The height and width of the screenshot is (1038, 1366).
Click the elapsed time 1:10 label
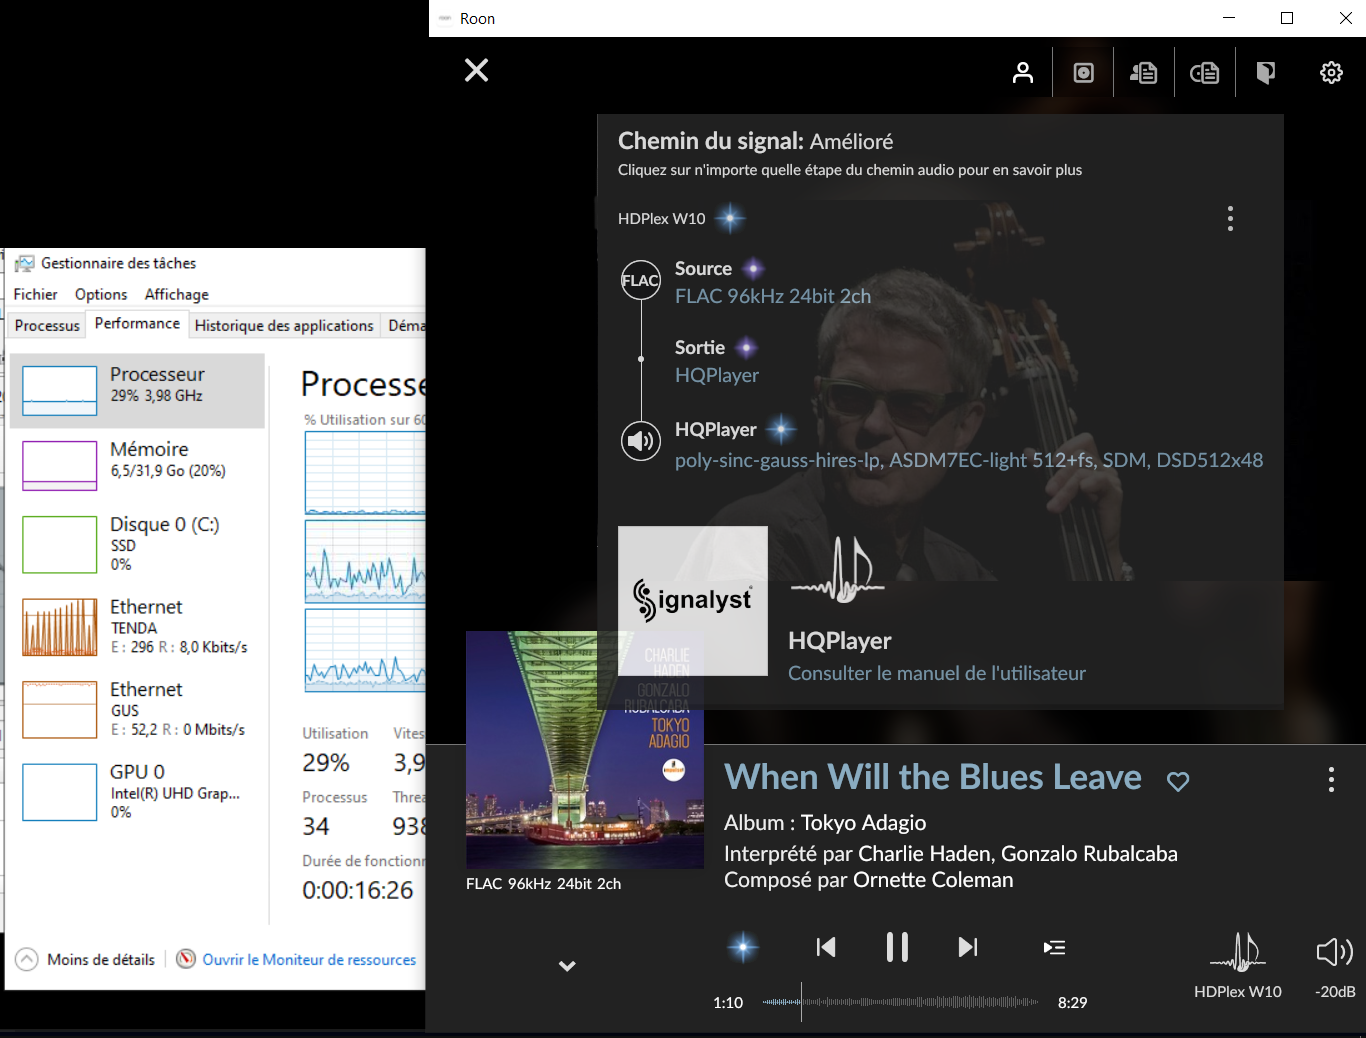click(x=728, y=1002)
